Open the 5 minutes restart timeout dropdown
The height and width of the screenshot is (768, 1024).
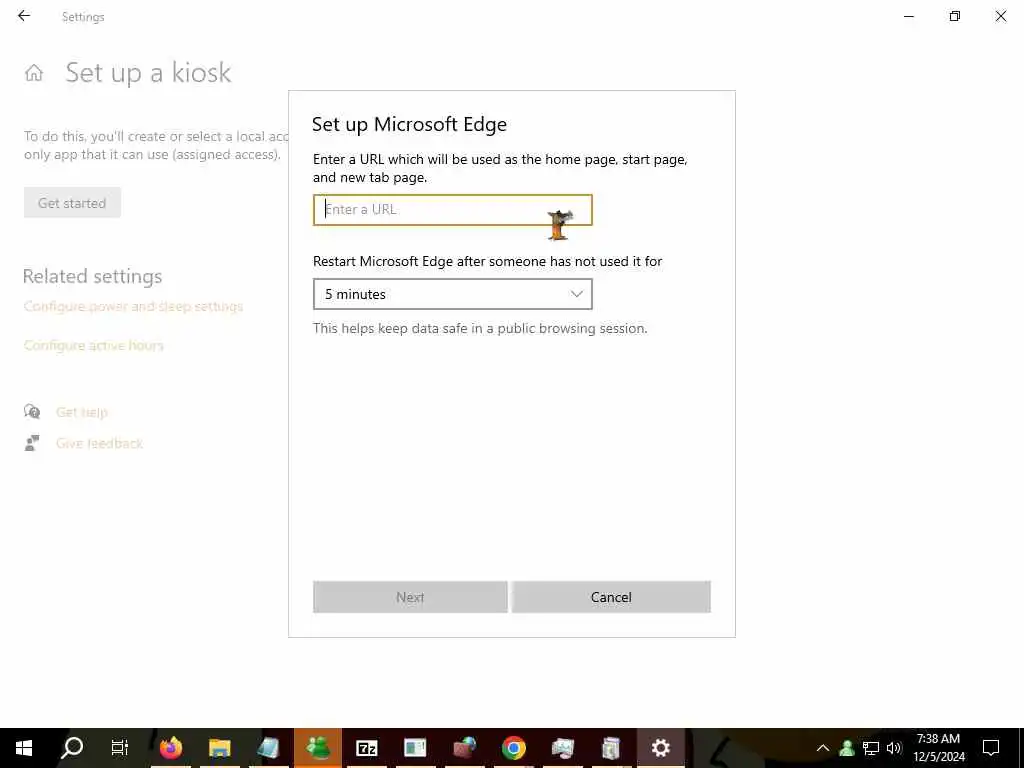coord(453,295)
